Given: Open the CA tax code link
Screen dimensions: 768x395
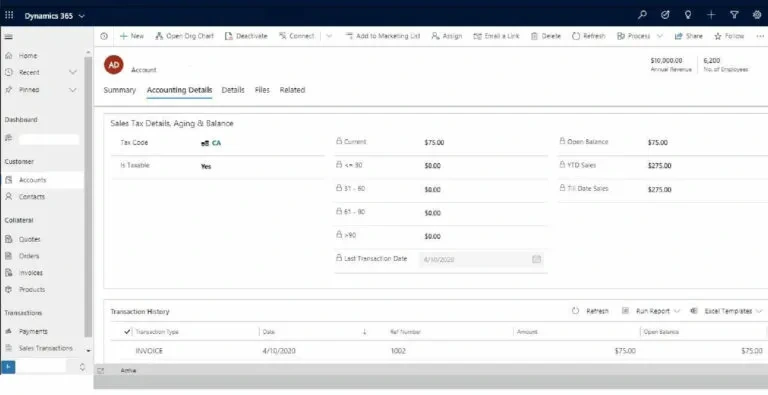Looking at the screenshot, I should [216, 143].
